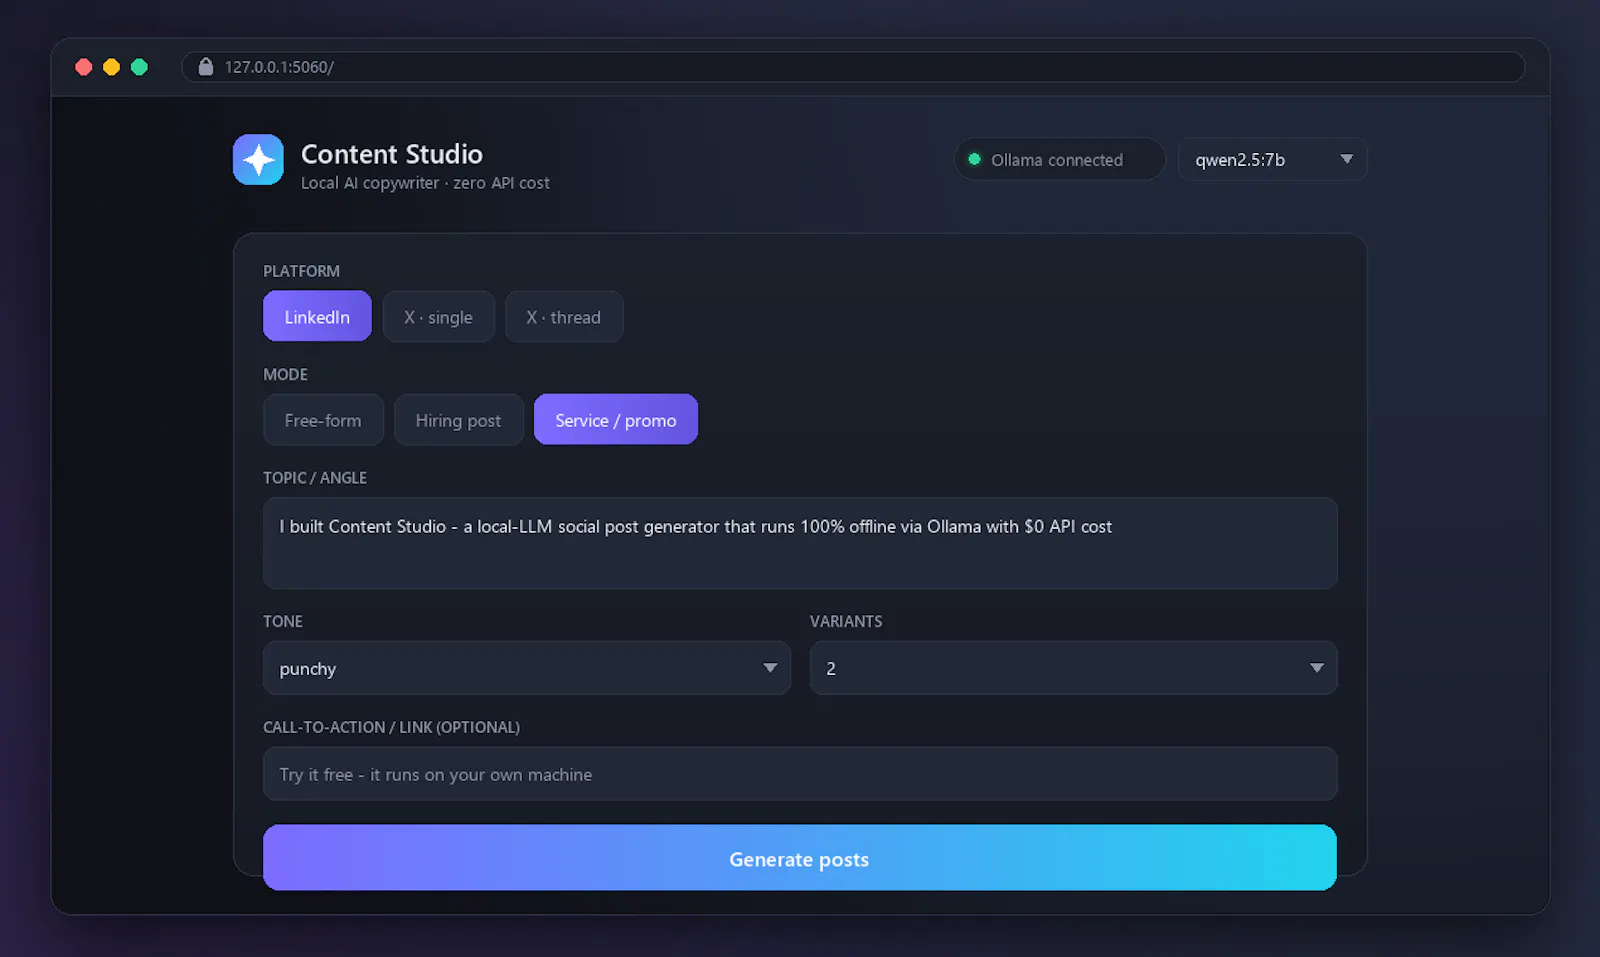Viewport: 1600px width, 957px height.
Task: Click the red close window button
Action: click(x=84, y=67)
